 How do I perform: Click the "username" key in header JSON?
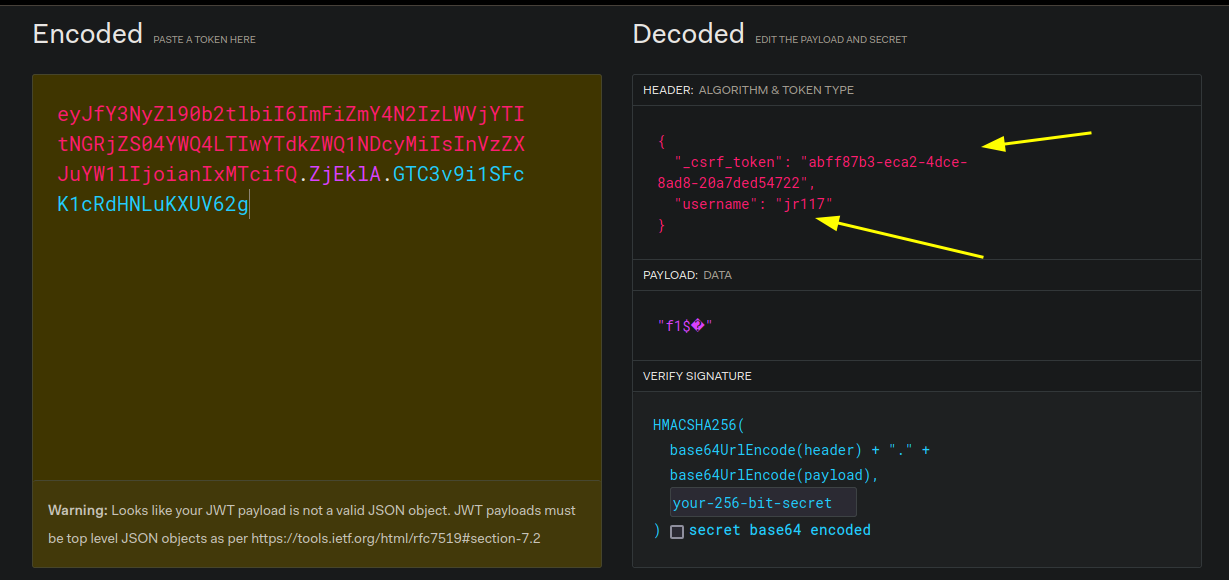coord(714,204)
